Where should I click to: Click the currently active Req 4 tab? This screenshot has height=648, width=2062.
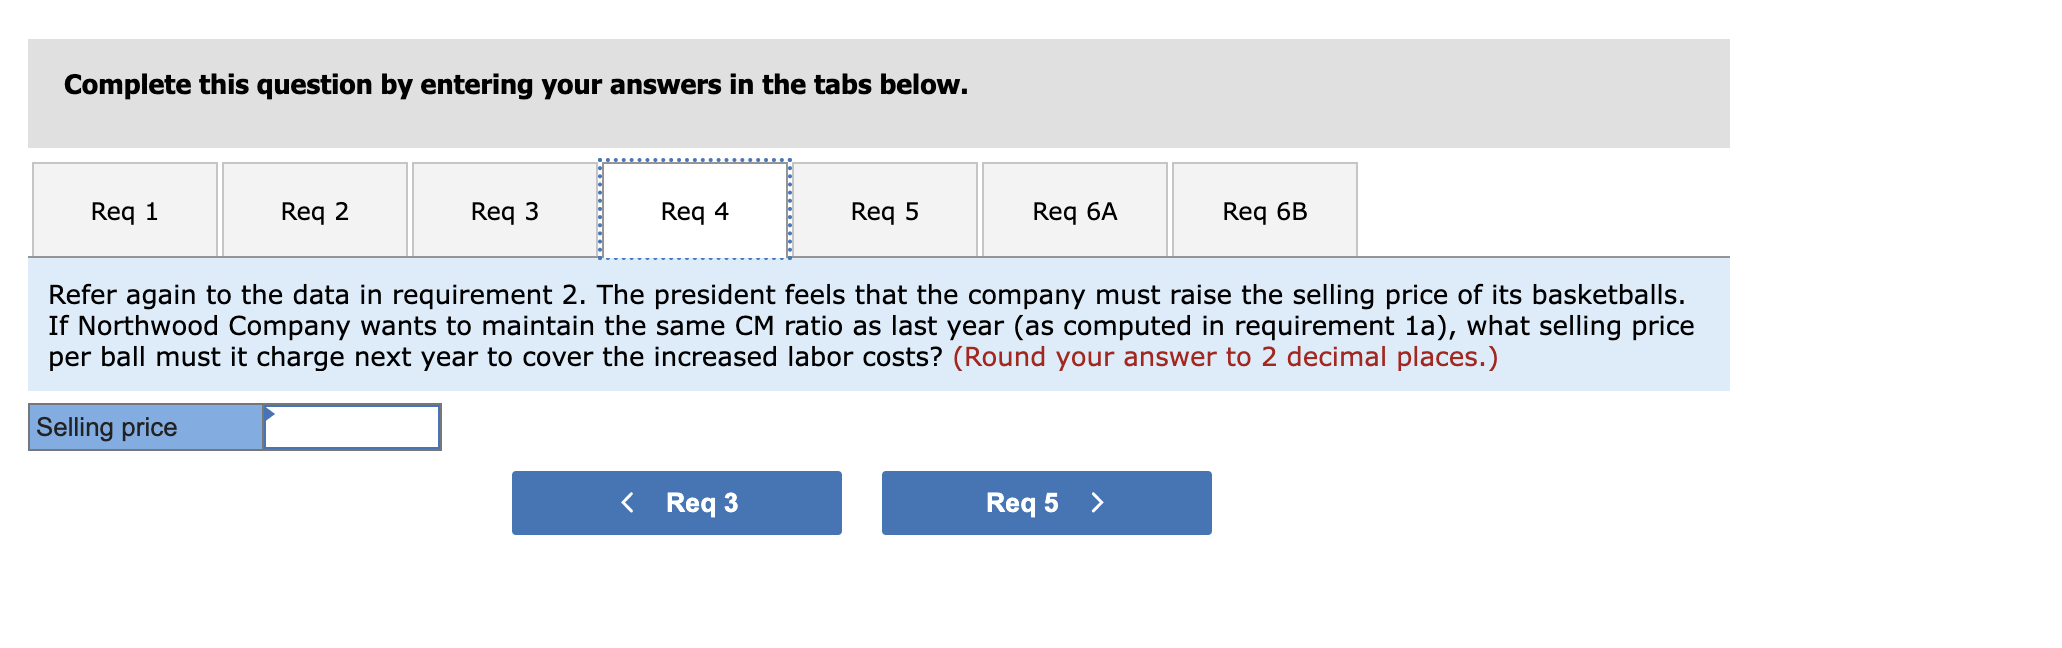695,210
